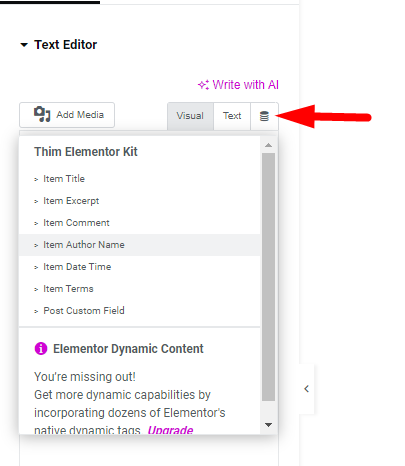Select the Item Title dynamic tag

coord(139,179)
